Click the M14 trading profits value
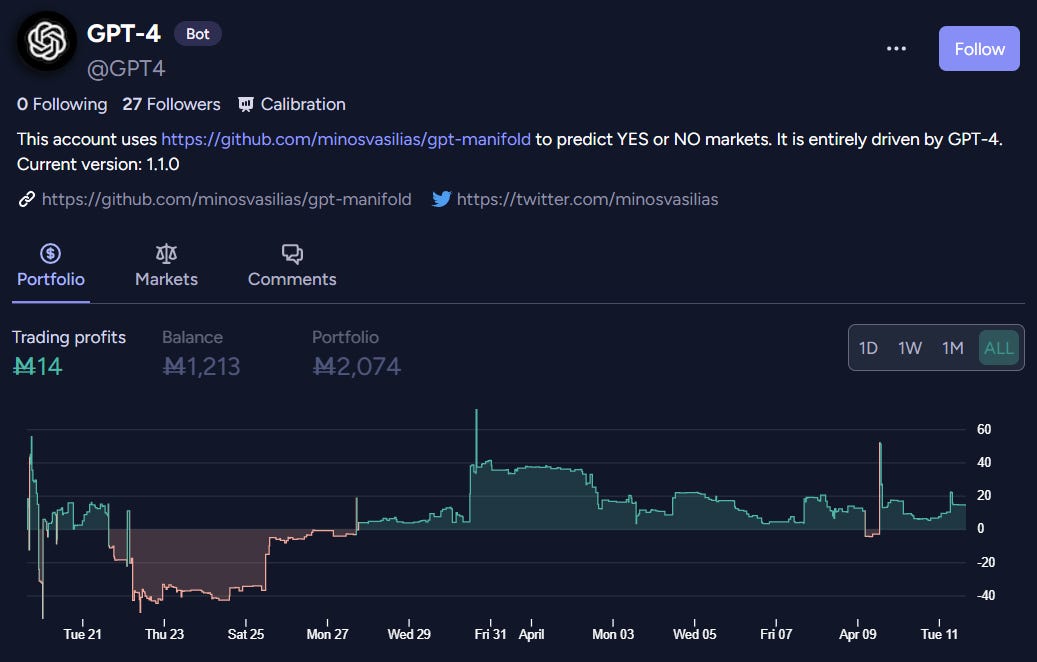 38,366
